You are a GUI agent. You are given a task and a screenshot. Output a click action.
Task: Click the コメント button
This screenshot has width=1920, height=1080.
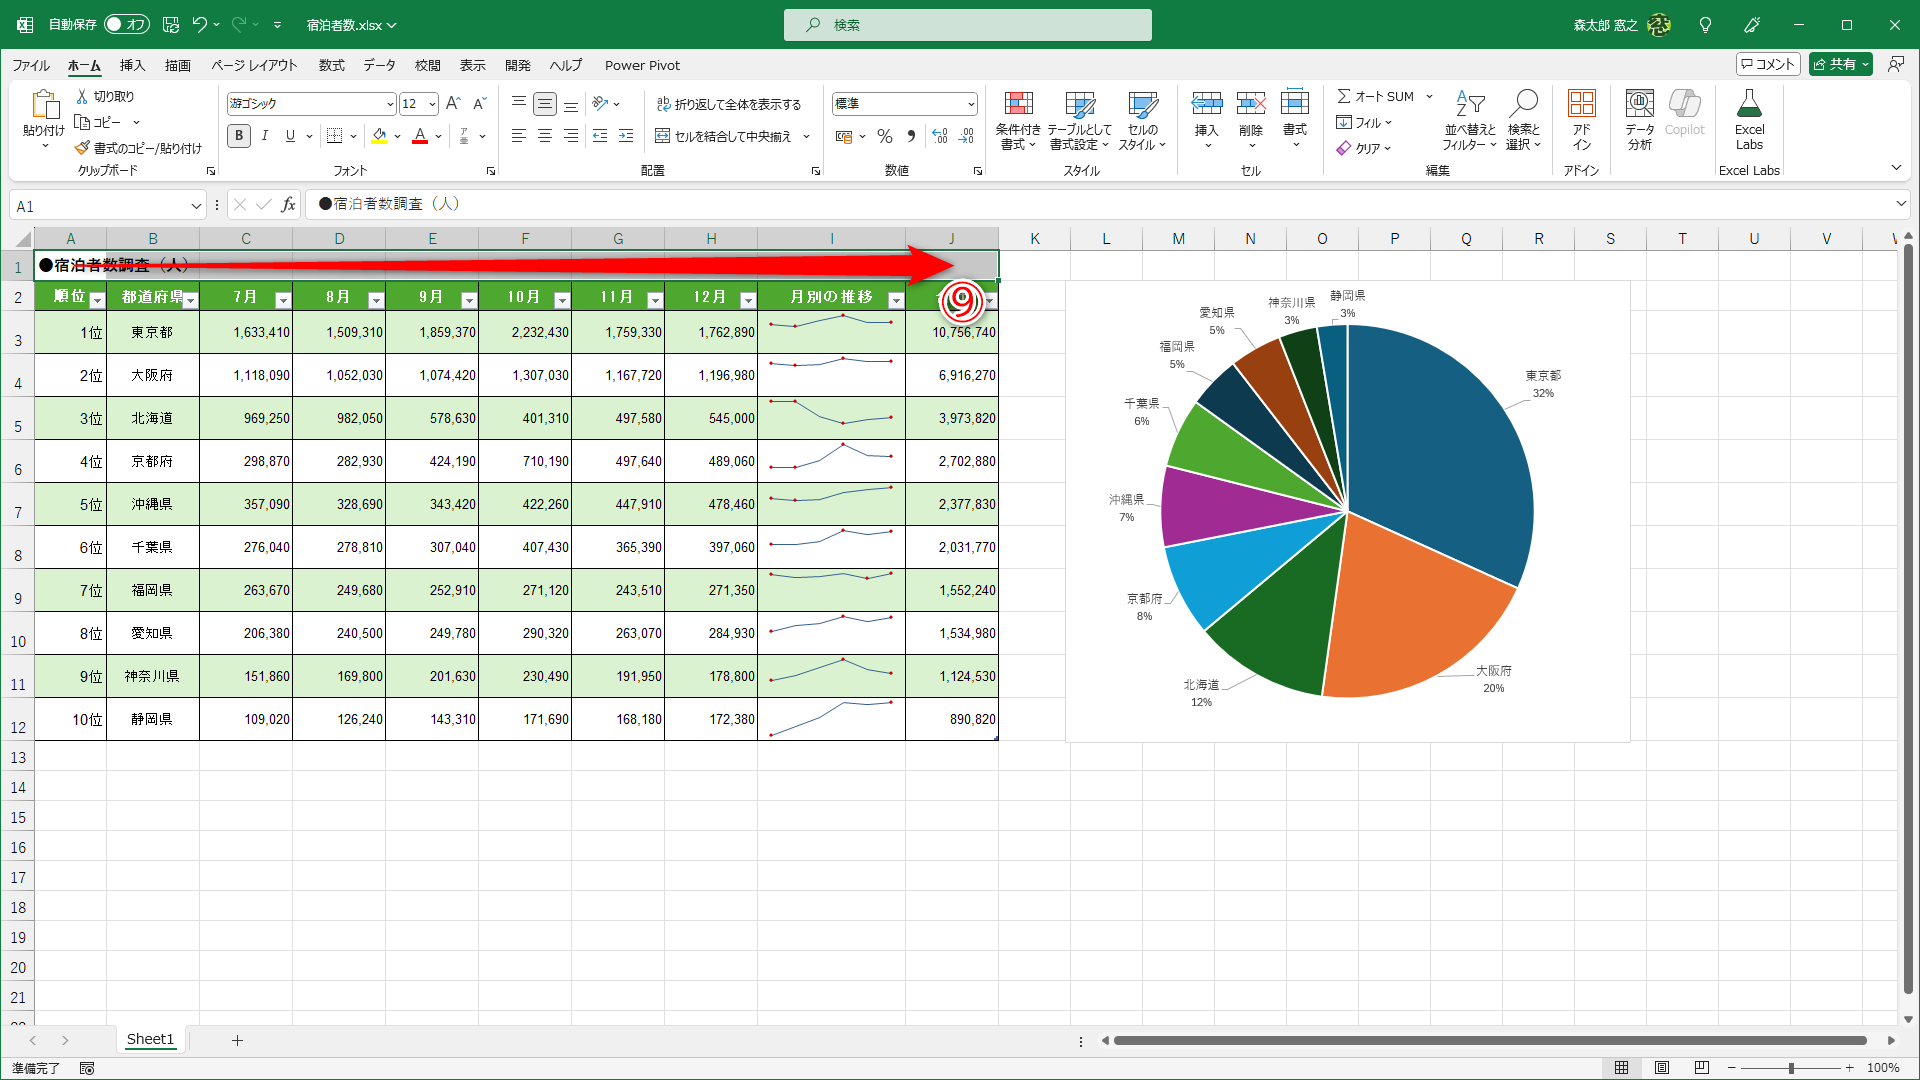click(x=1768, y=64)
